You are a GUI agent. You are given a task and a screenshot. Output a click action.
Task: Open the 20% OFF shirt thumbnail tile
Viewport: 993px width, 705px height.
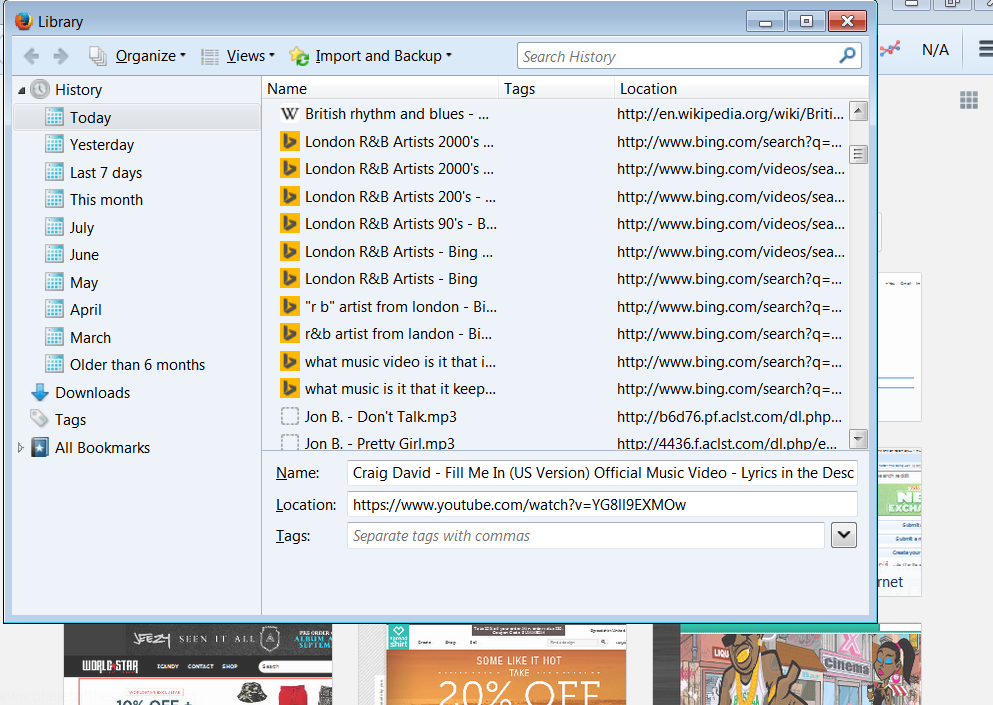point(507,664)
